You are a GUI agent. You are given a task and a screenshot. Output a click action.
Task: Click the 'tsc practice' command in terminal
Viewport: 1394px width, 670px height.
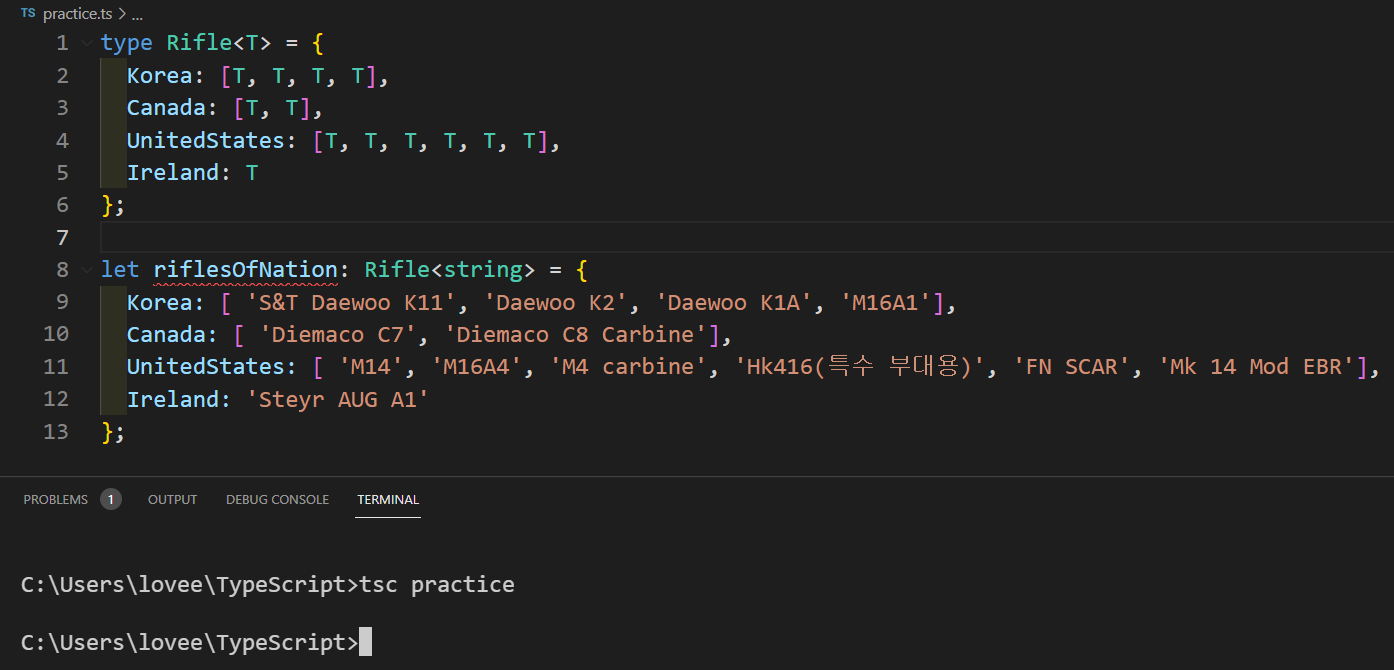tap(436, 585)
